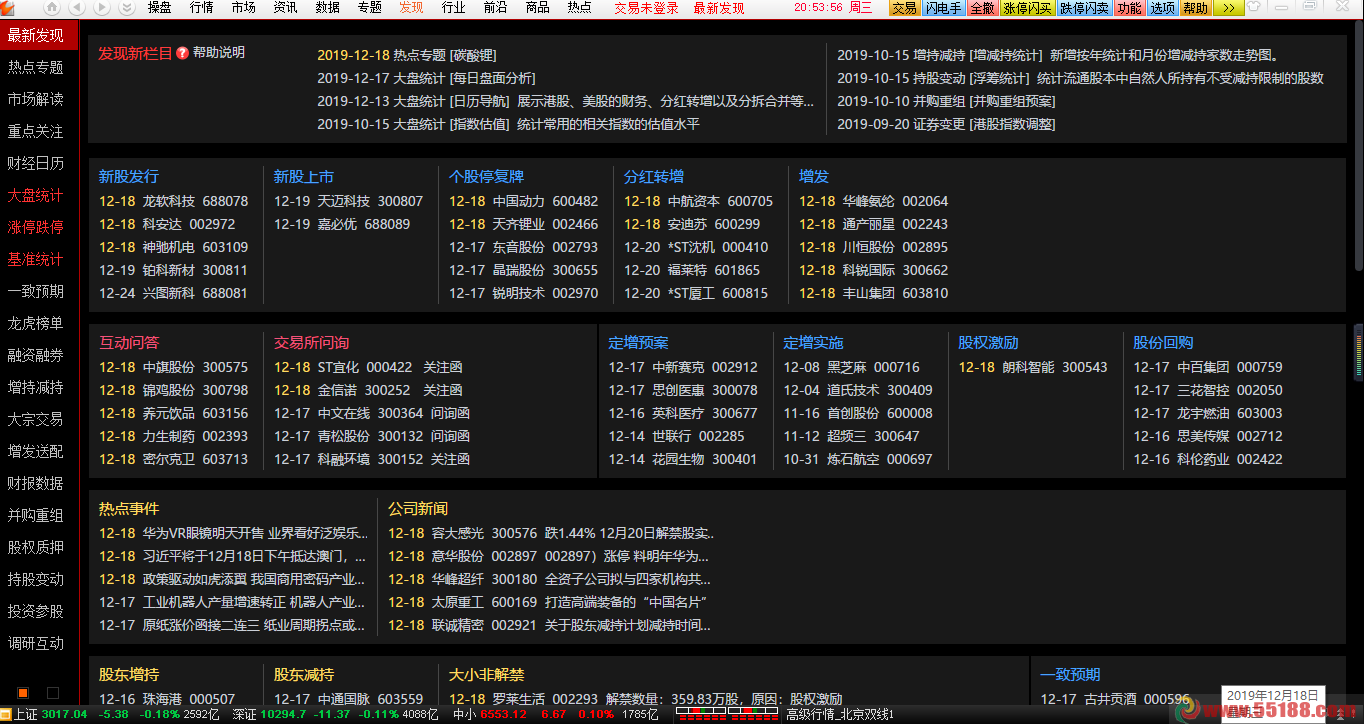
Task: Expand the yellow '>>' more tools button
Action: [1227, 8]
